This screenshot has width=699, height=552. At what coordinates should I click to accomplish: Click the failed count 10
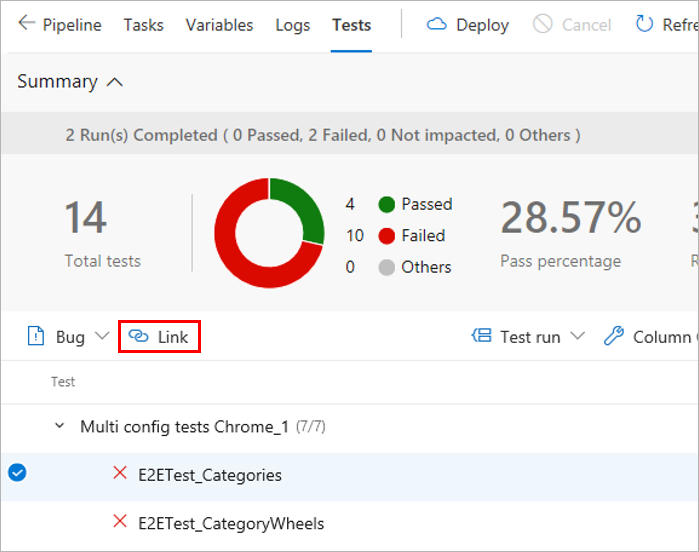[355, 235]
